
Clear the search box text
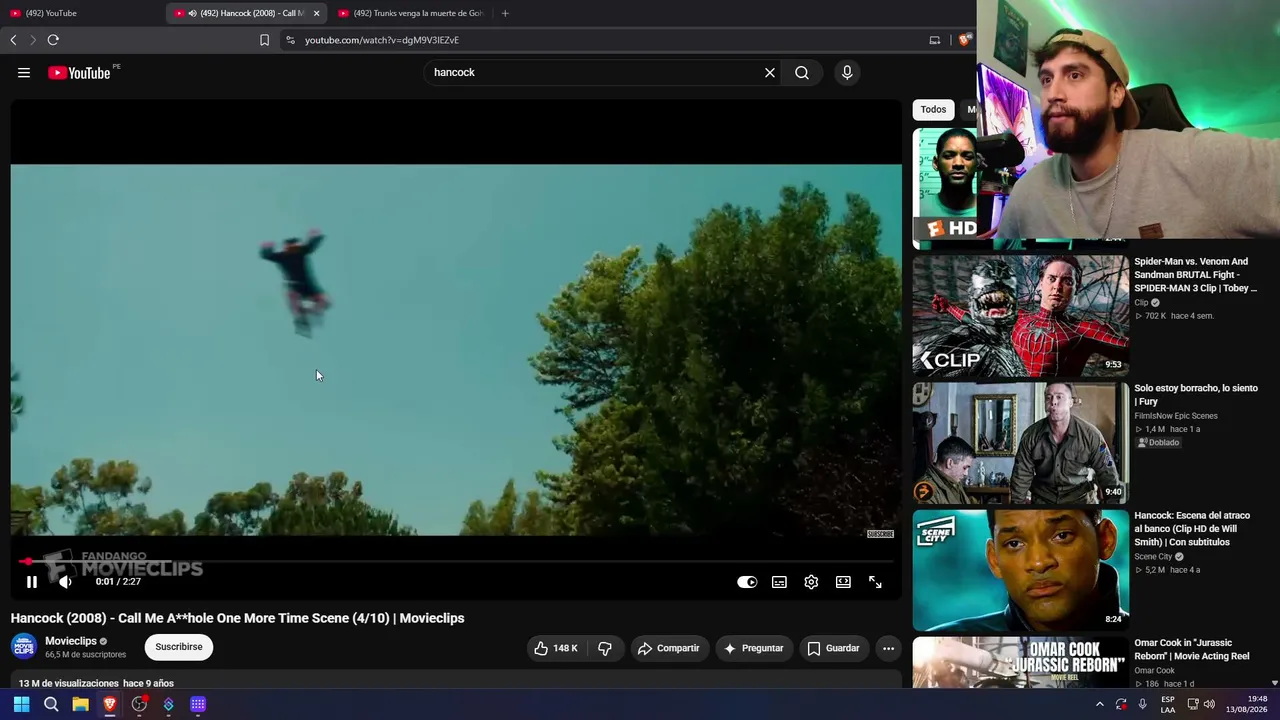point(770,72)
